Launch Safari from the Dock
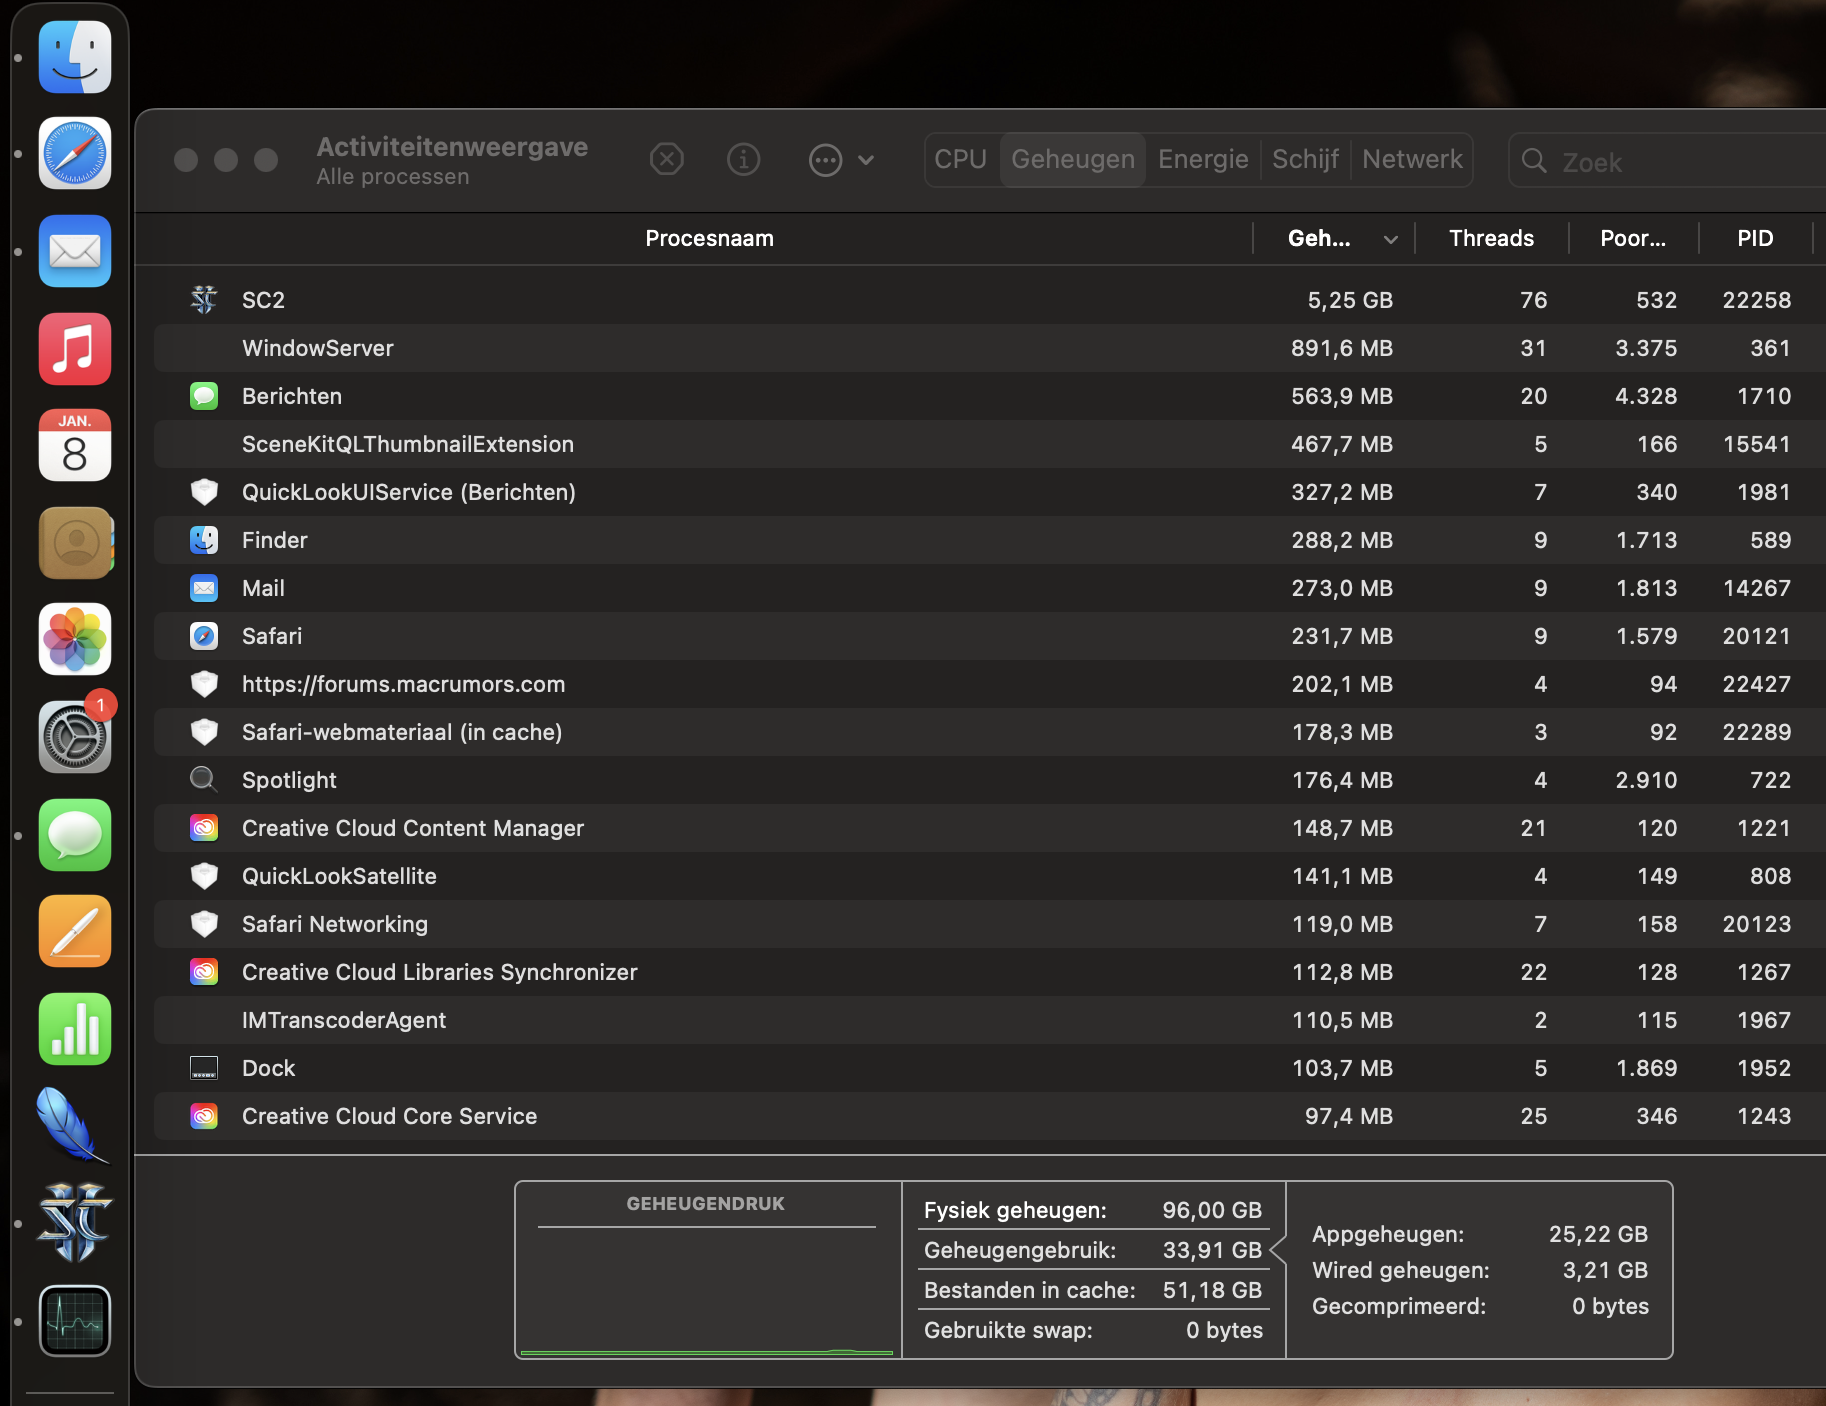Image resolution: width=1826 pixels, height=1406 pixels. point(75,153)
